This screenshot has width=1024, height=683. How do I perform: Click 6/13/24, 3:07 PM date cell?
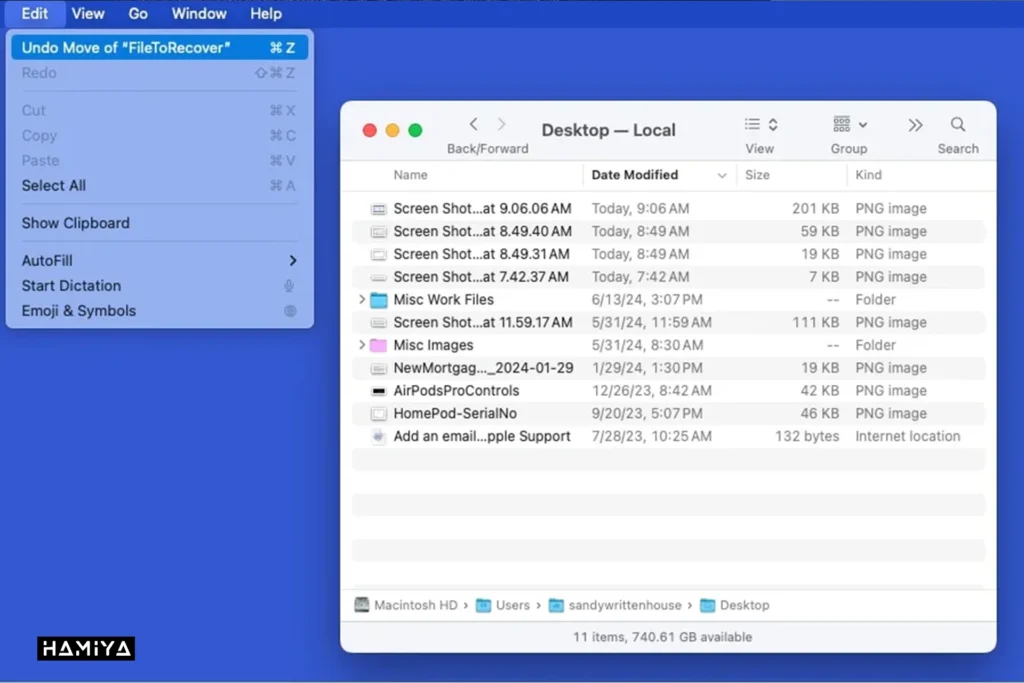click(x=647, y=300)
